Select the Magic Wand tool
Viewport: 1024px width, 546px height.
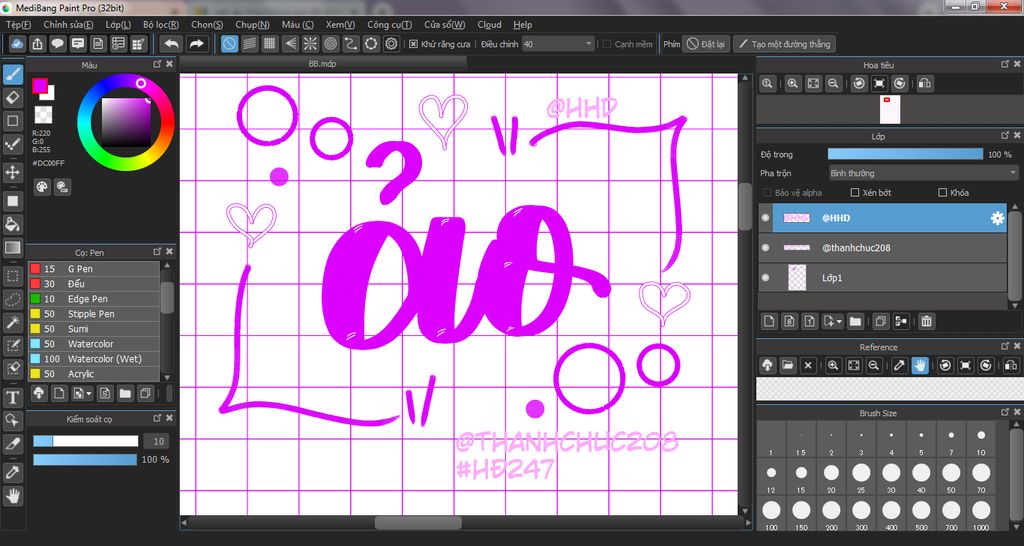12,322
